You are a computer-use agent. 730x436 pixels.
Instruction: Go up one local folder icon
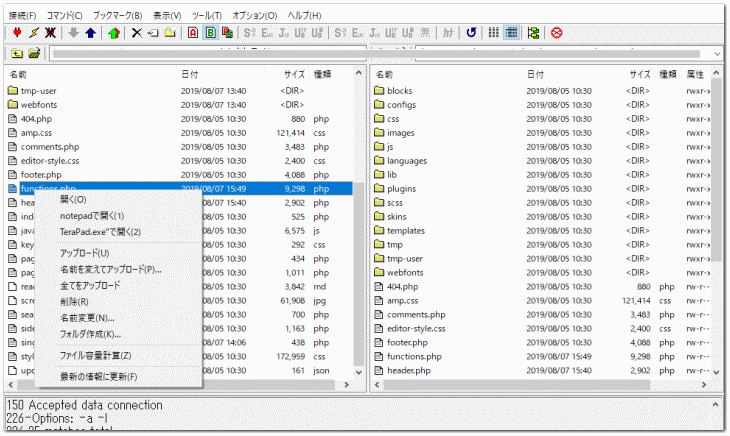click(17, 53)
